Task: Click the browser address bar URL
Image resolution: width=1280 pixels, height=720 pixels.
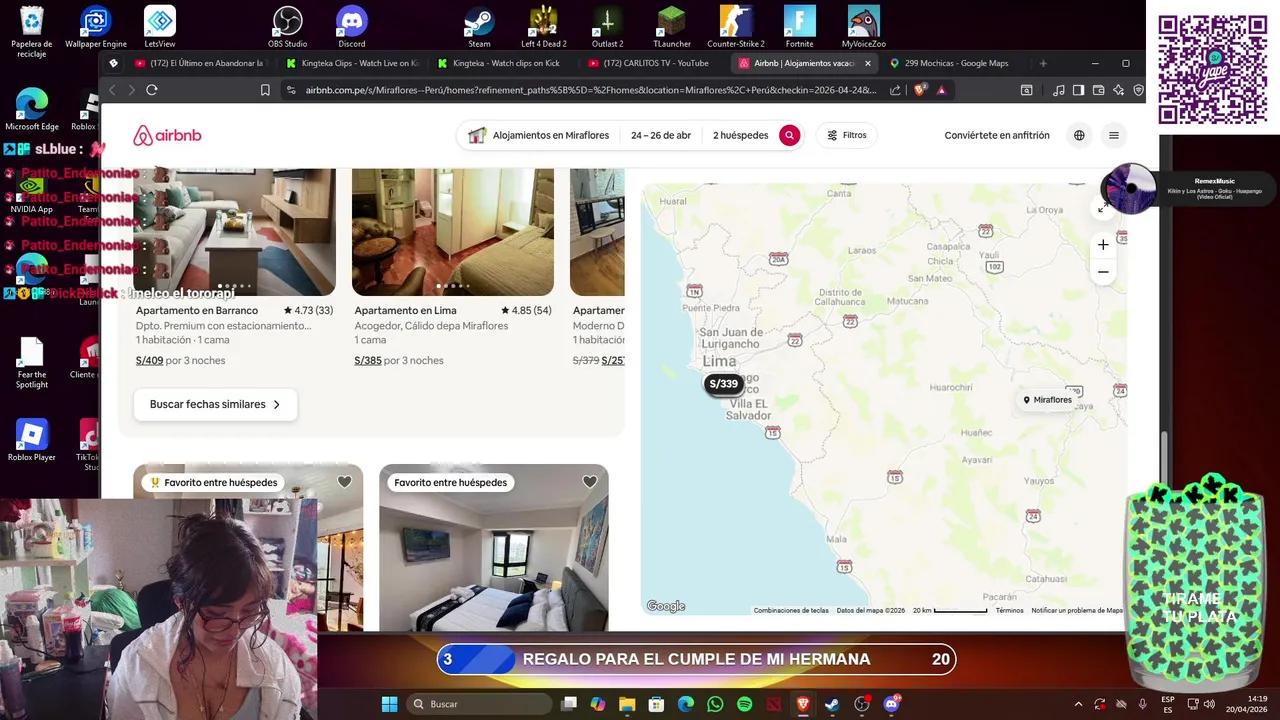Action: pos(590,90)
